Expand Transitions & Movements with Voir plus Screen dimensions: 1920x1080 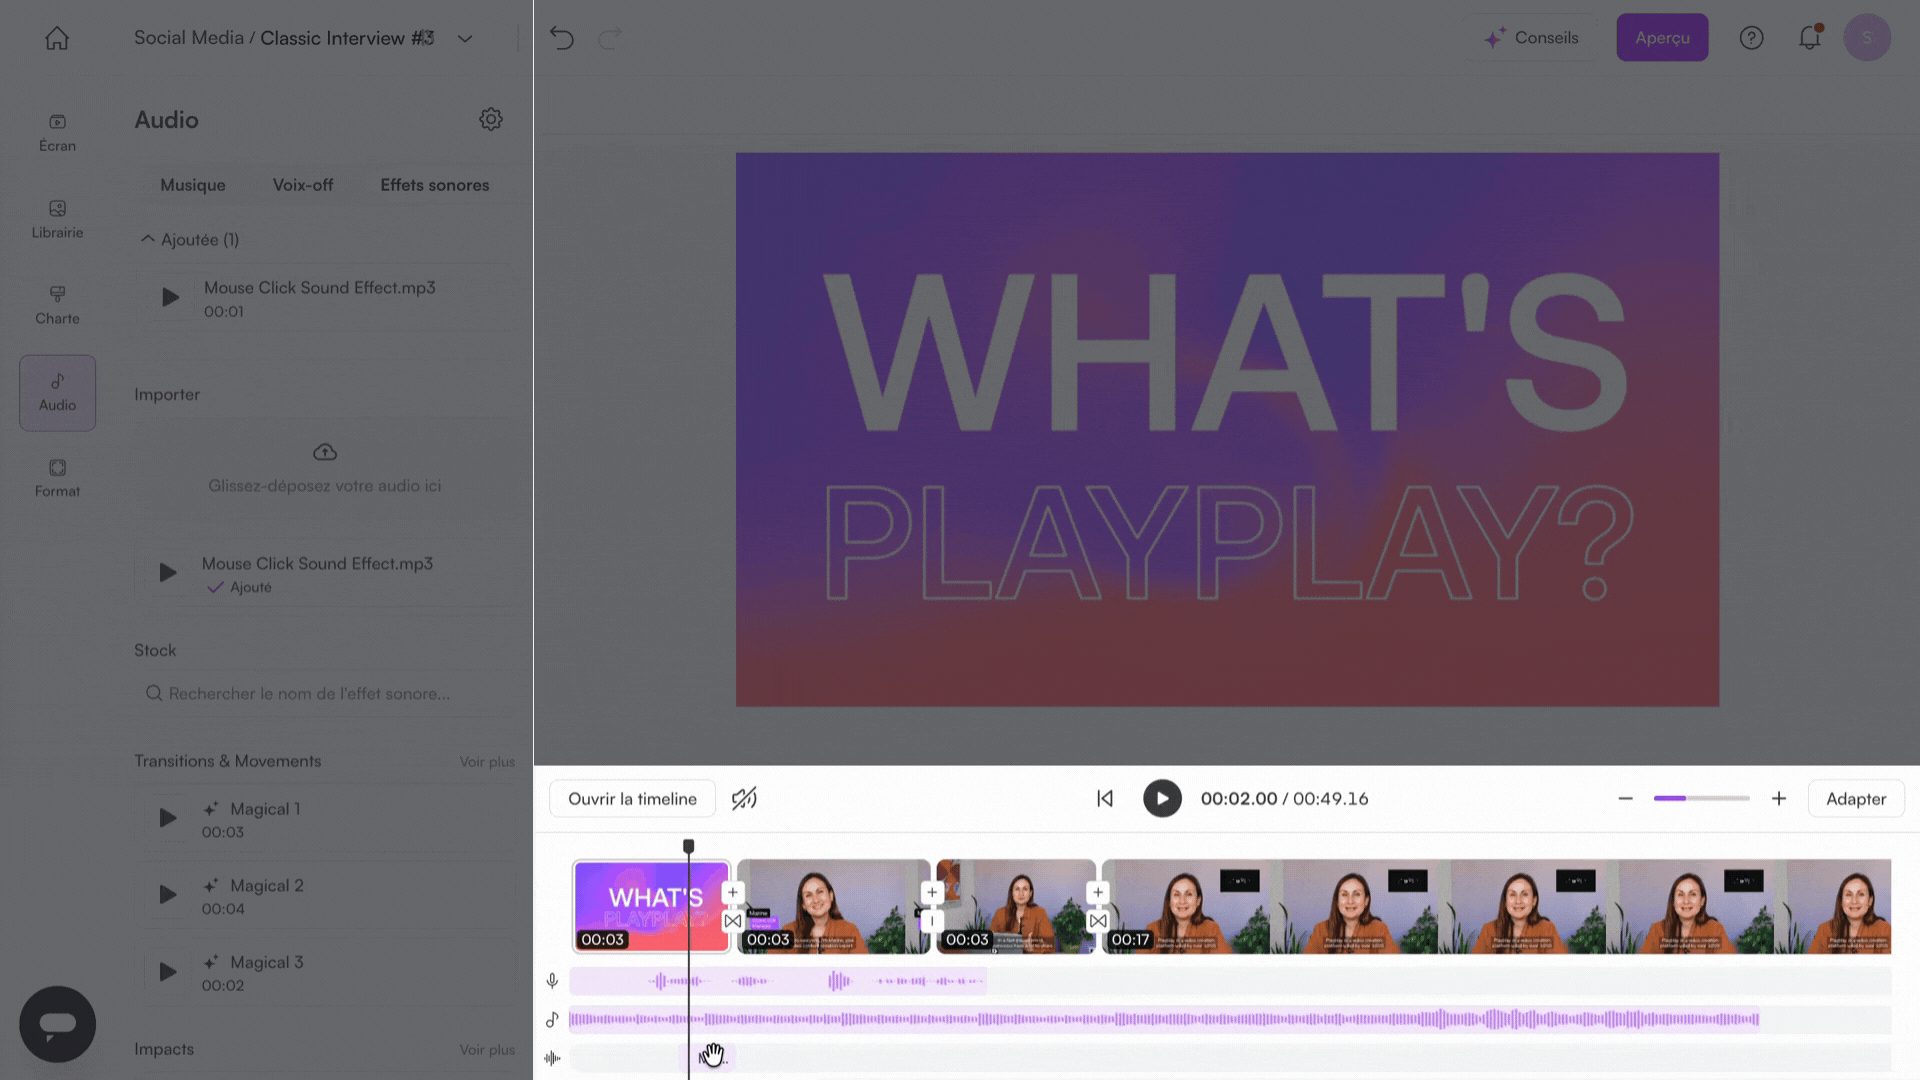point(487,762)
